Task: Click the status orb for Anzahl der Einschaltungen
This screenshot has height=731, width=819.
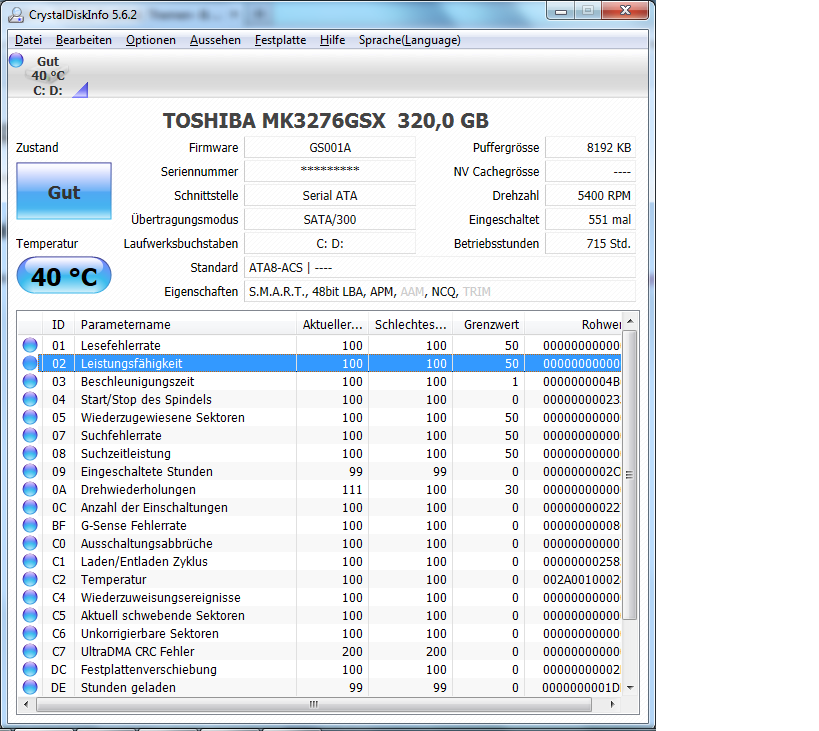Action: click(x=30, y=507)
